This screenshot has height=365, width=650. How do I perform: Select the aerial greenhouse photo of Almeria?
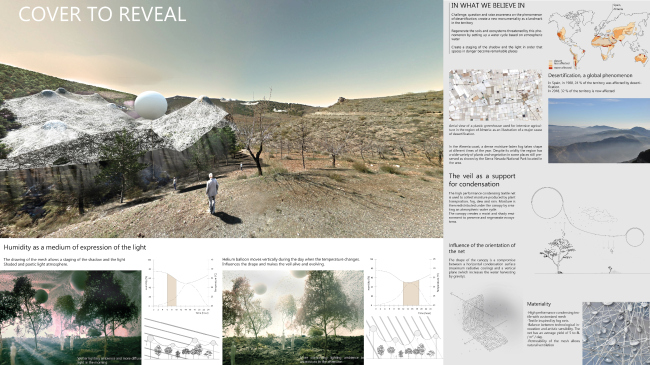(495, 95)
